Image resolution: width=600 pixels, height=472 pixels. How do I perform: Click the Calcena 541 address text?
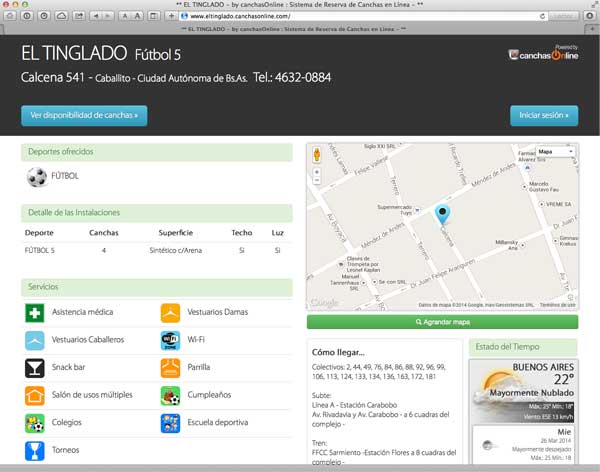pyautogui.click(x=52, y=77)
